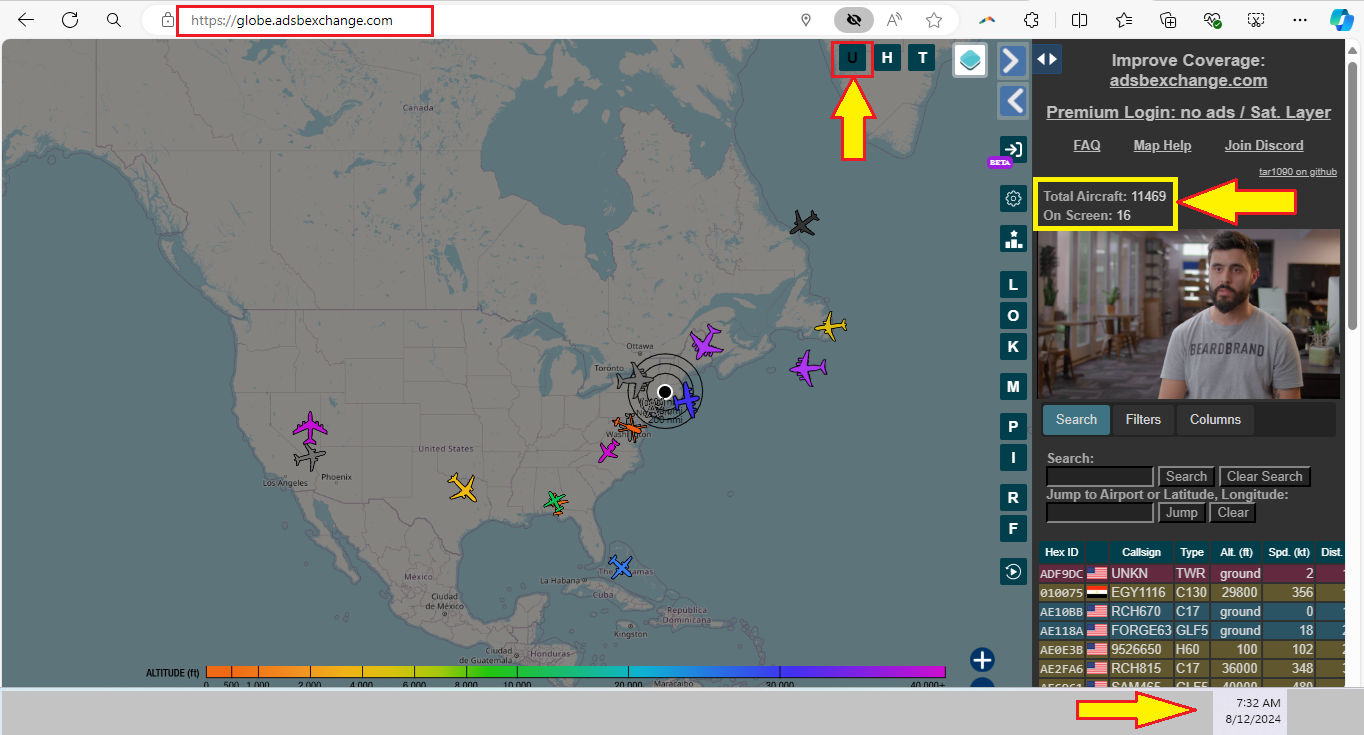Open tar1090 on github link
1364x735 pixels.
tap(1297, 172)
